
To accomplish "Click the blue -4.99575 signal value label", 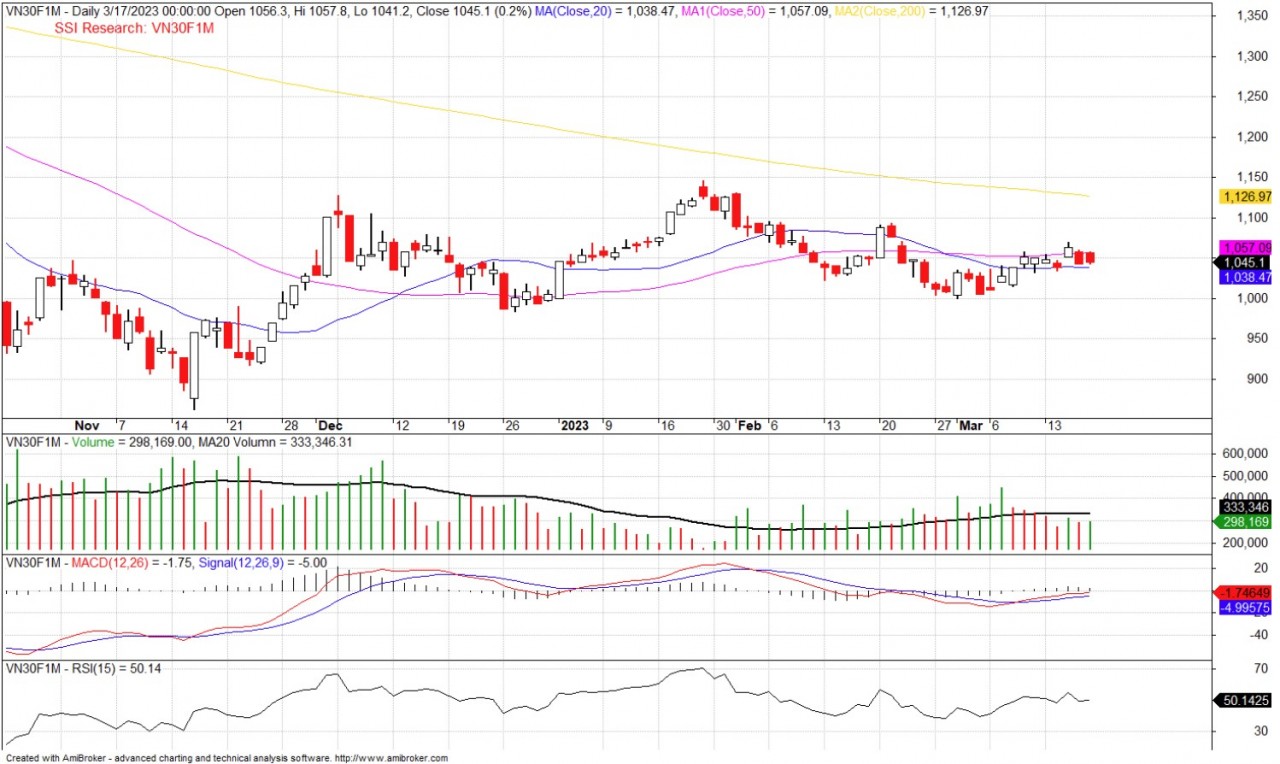I will point(1246,607).
